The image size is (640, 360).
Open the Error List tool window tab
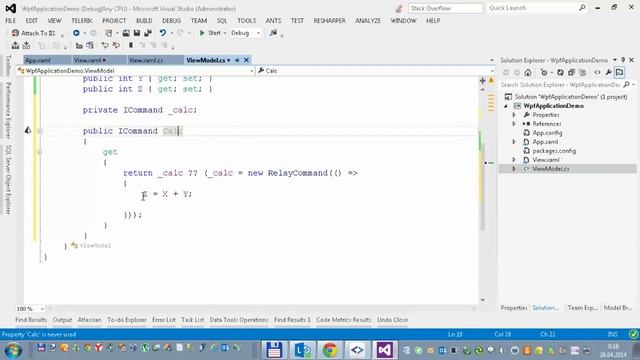coord(164,320)
